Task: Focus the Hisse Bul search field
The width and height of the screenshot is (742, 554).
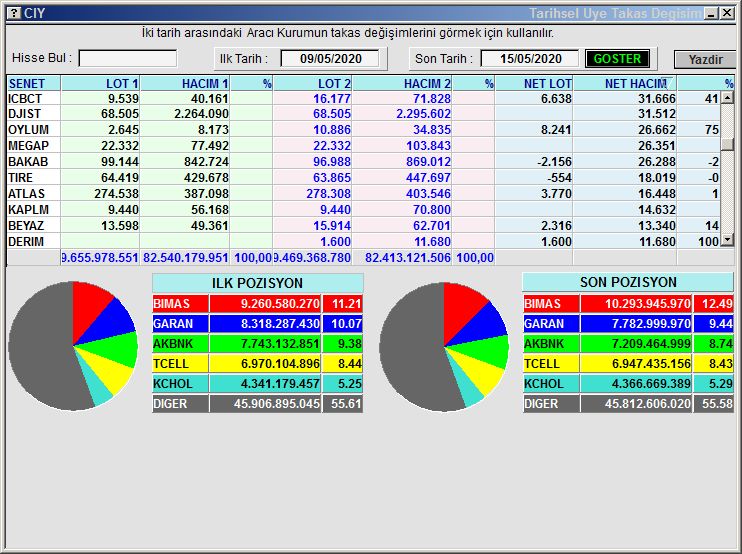Action: [x=128, y=59]
